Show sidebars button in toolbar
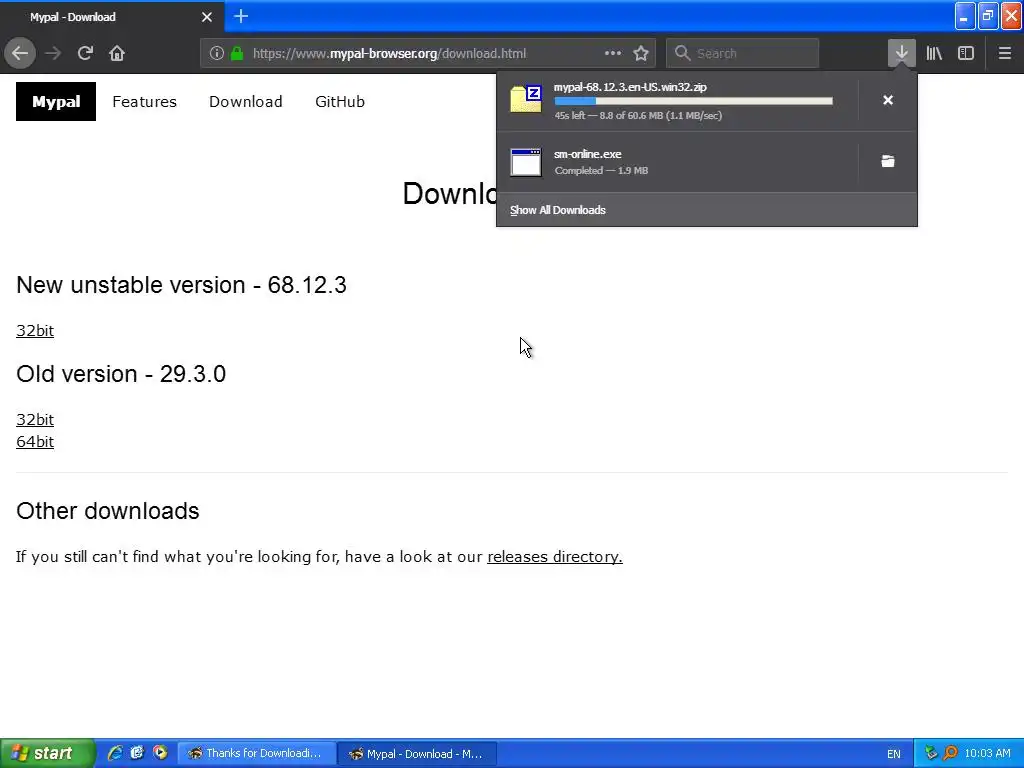1024x768 pixels. pyautogui.click(x=966, y=54)
